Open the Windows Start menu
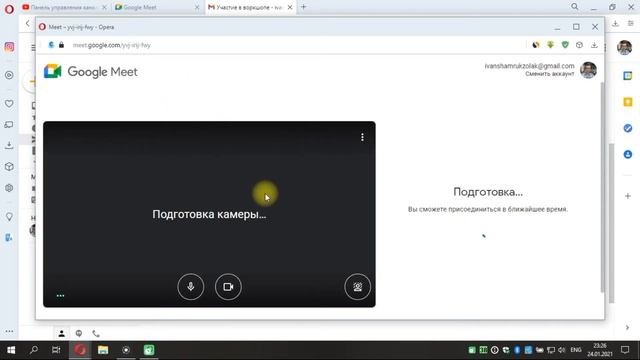Image resolution: width=640 pixels, height=360 pixels. pyautogui.click(x=11, y=350)
